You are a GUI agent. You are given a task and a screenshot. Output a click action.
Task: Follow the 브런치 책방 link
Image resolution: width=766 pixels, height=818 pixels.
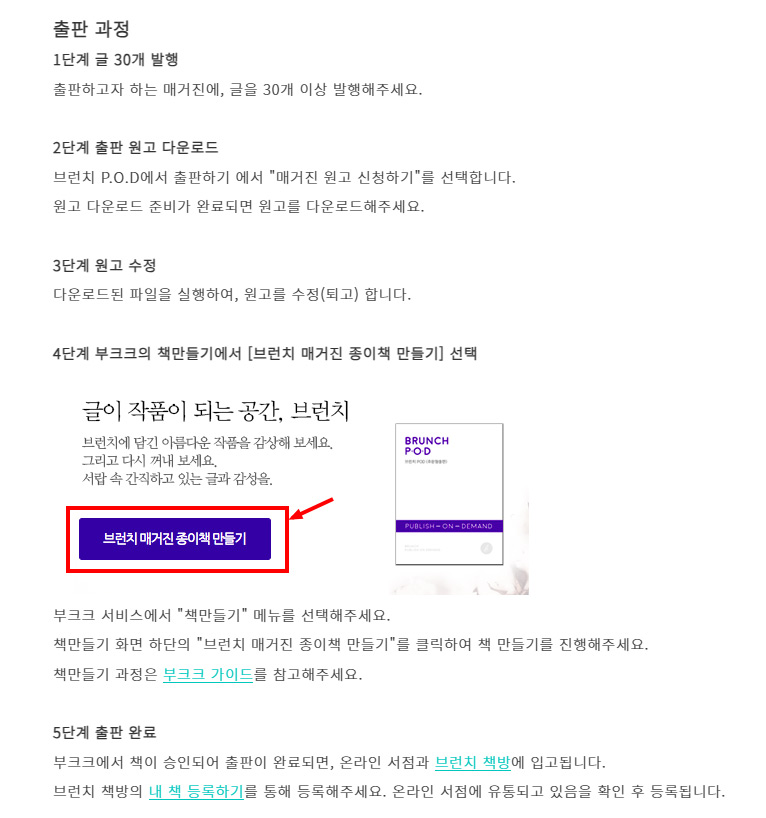pos(472,762)
